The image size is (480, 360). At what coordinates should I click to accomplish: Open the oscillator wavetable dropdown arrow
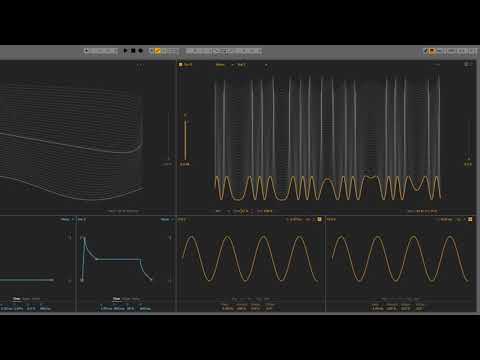pos(266,65)
